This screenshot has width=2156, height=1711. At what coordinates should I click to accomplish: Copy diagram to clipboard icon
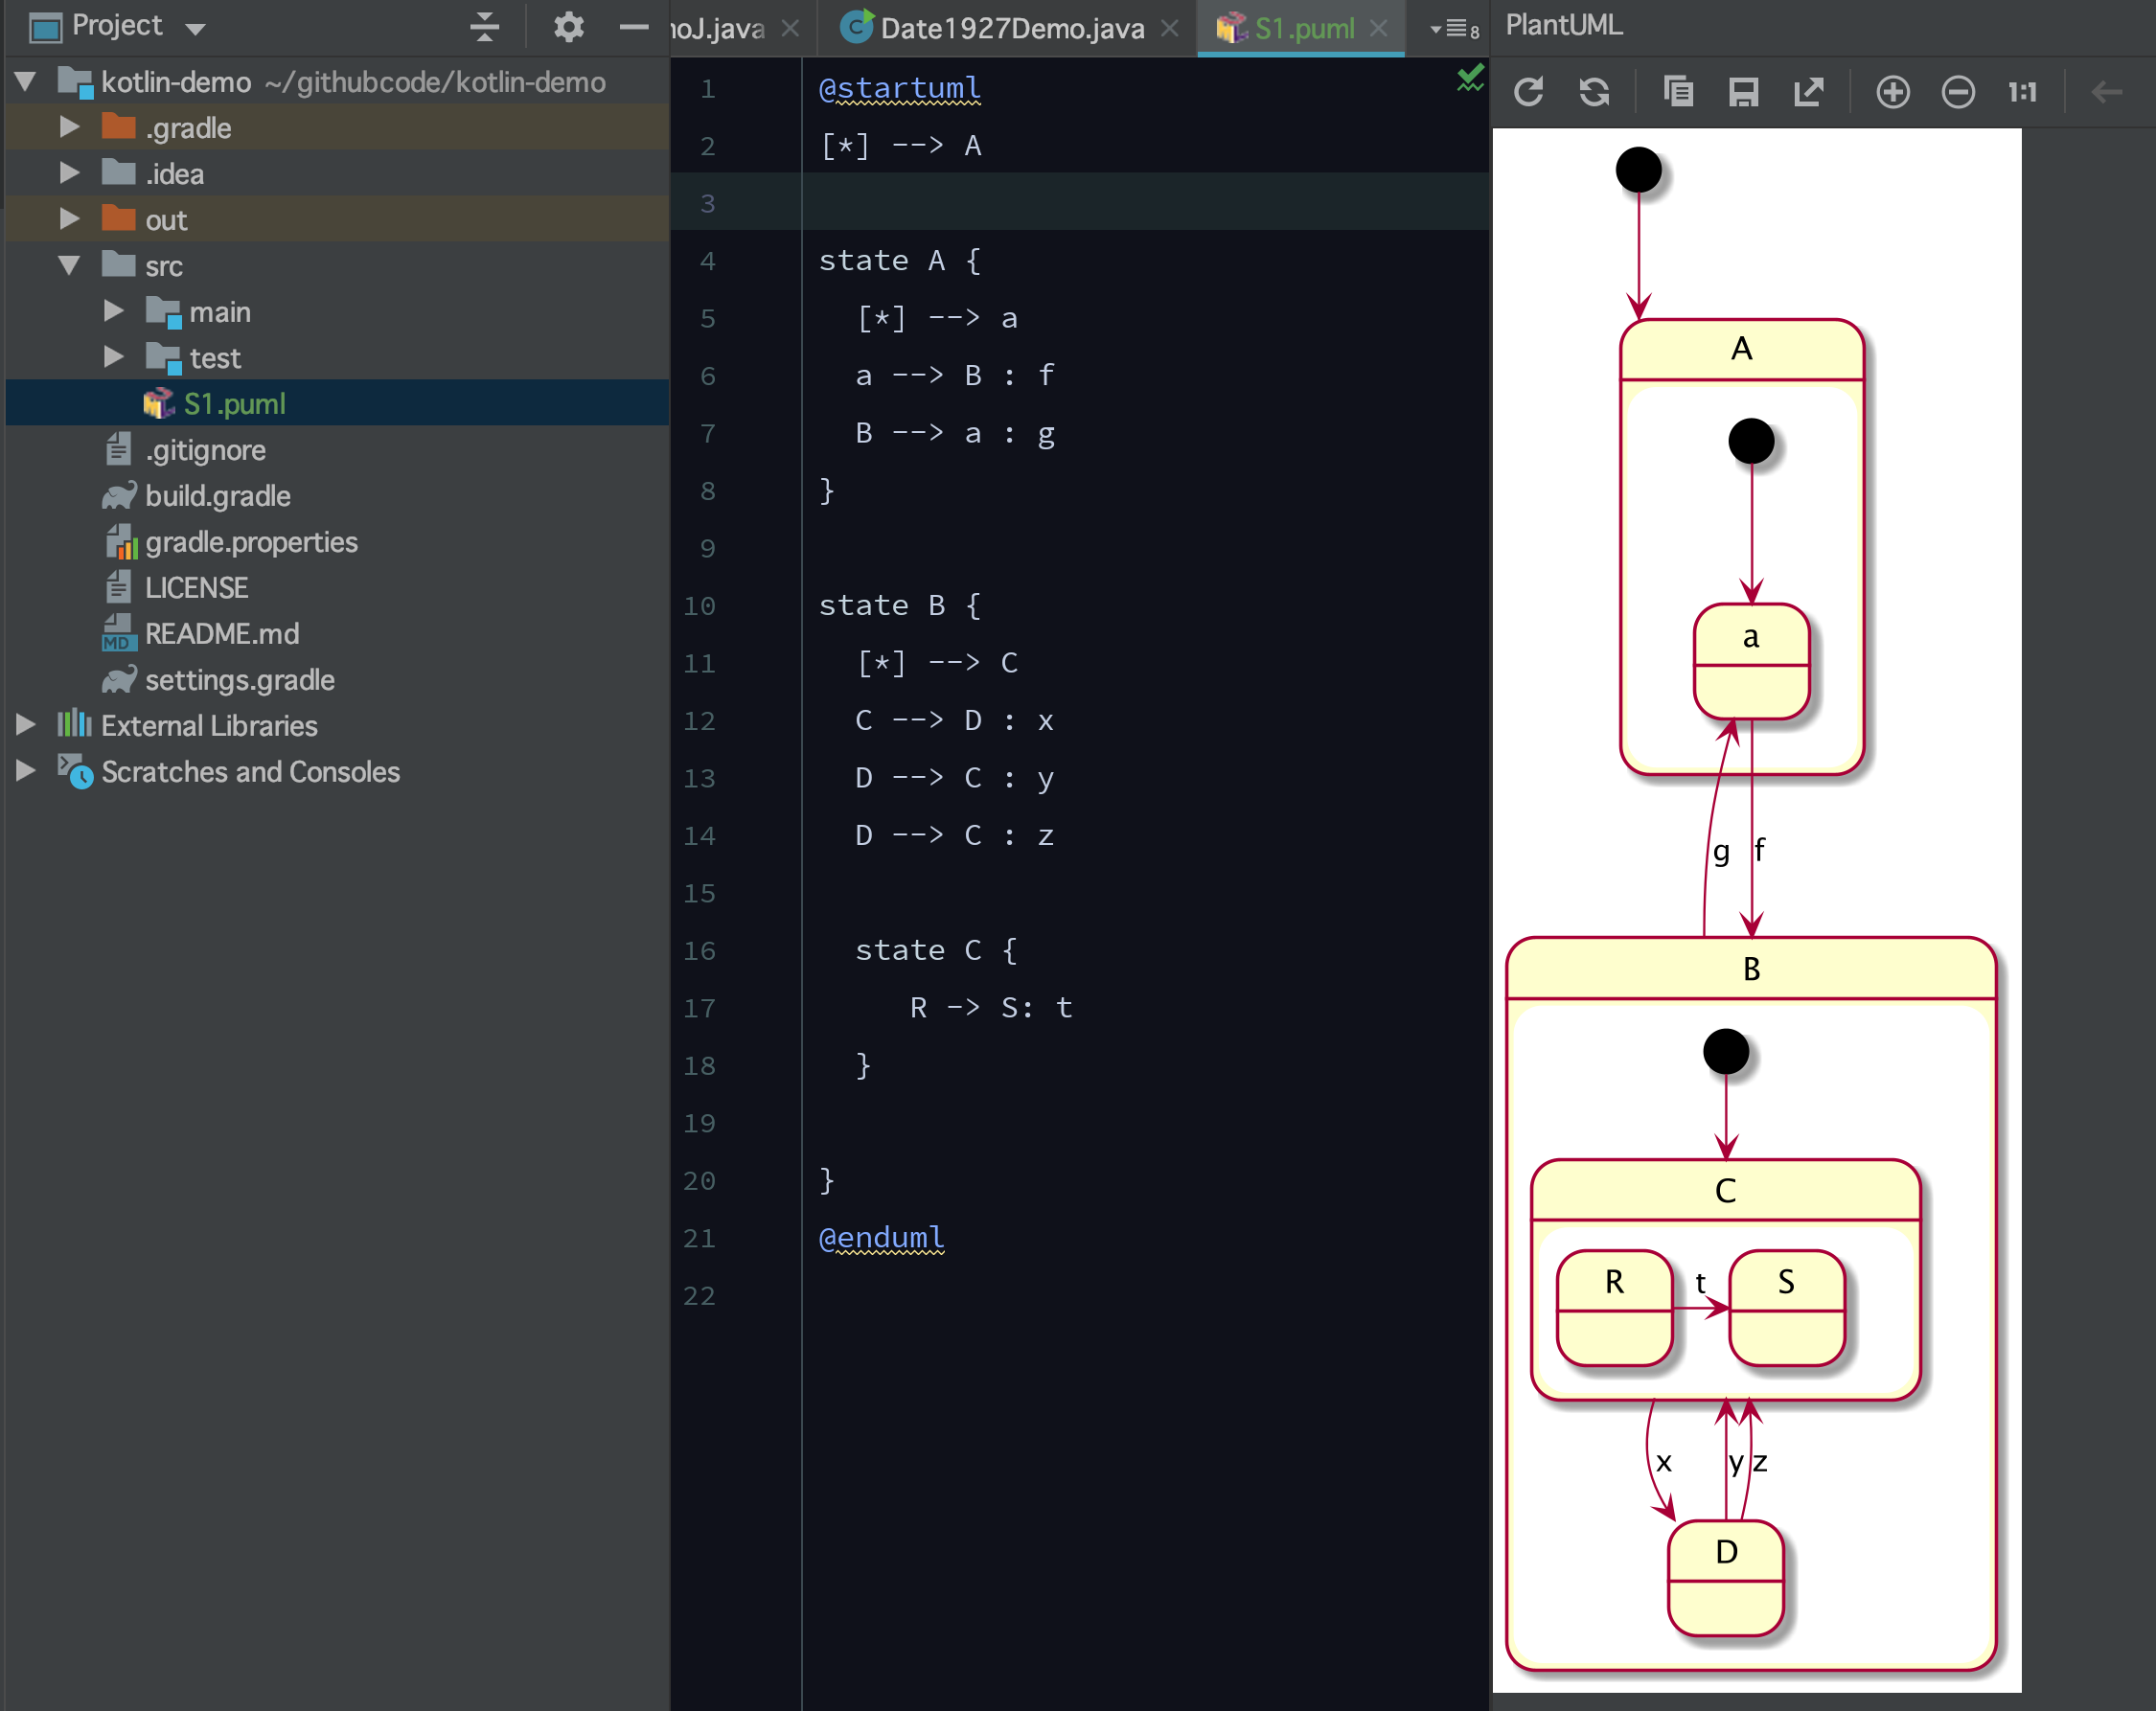pyautogui.click(x=1678, y=92)
